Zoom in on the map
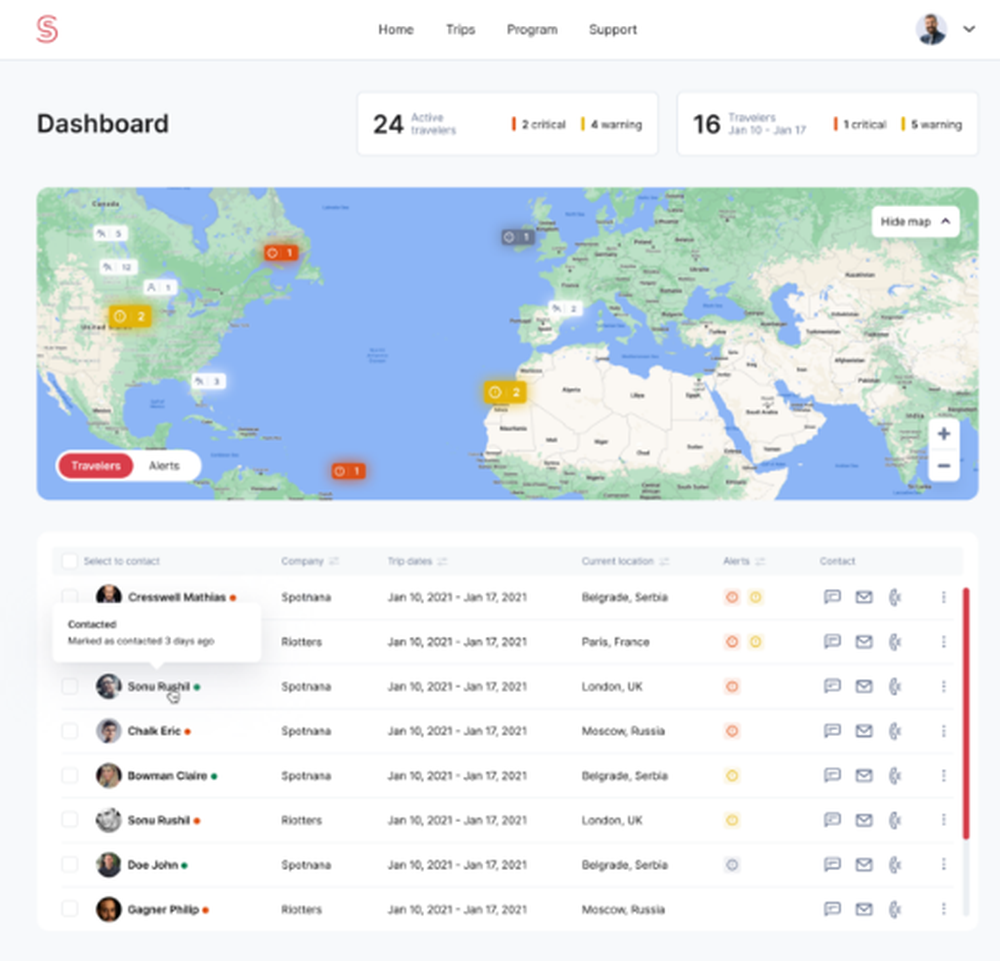This screenshot has height=961, width=1000. [943, 433]
